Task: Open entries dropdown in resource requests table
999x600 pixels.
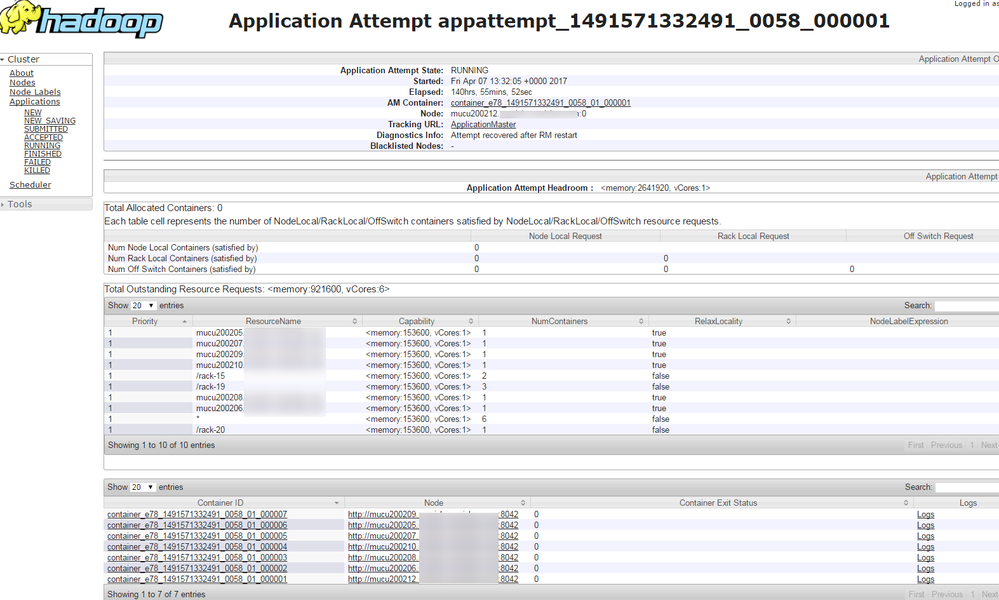Action: point(144,306)
